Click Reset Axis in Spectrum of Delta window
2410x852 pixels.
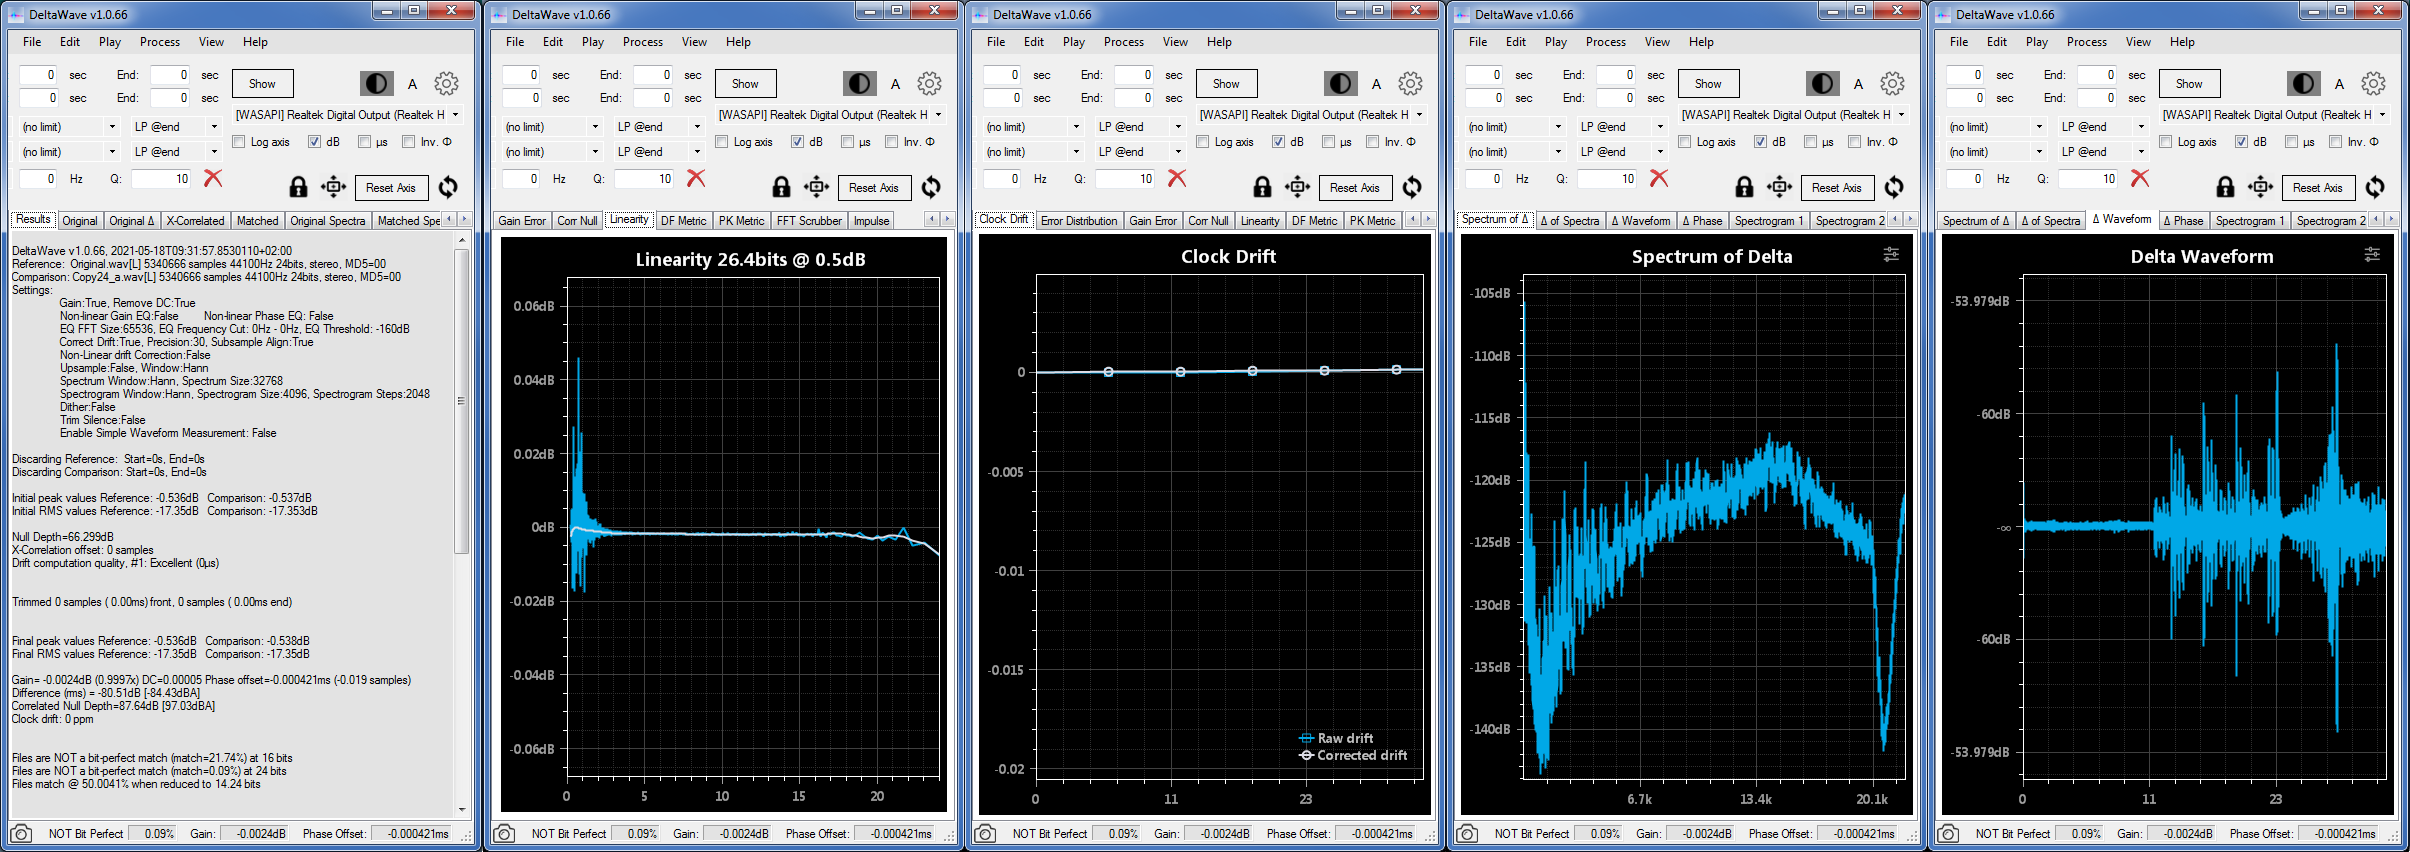point(1836,188)
